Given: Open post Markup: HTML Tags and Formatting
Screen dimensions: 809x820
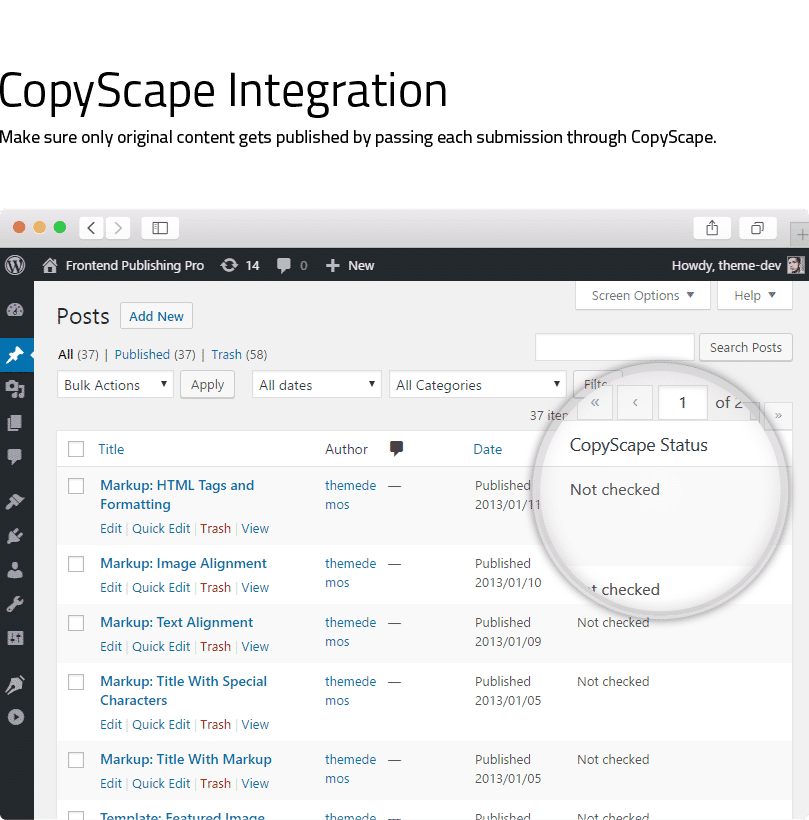Looking at the screenshot, I should click(177, 495).
